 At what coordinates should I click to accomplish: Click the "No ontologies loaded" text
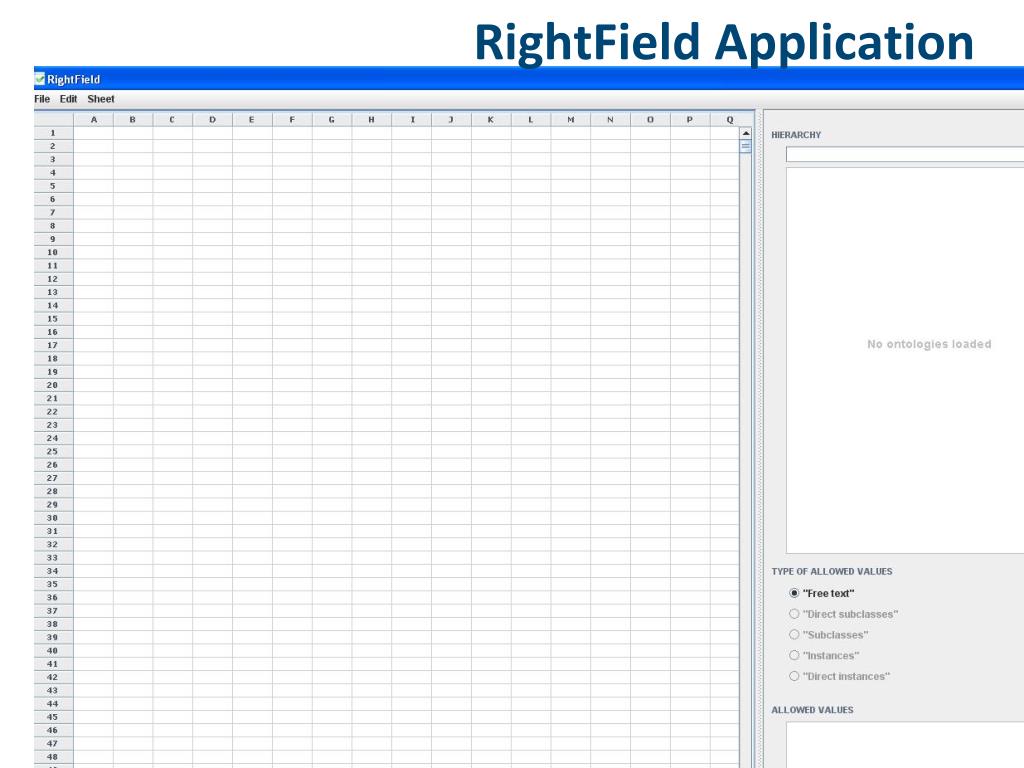click(929, 344)
